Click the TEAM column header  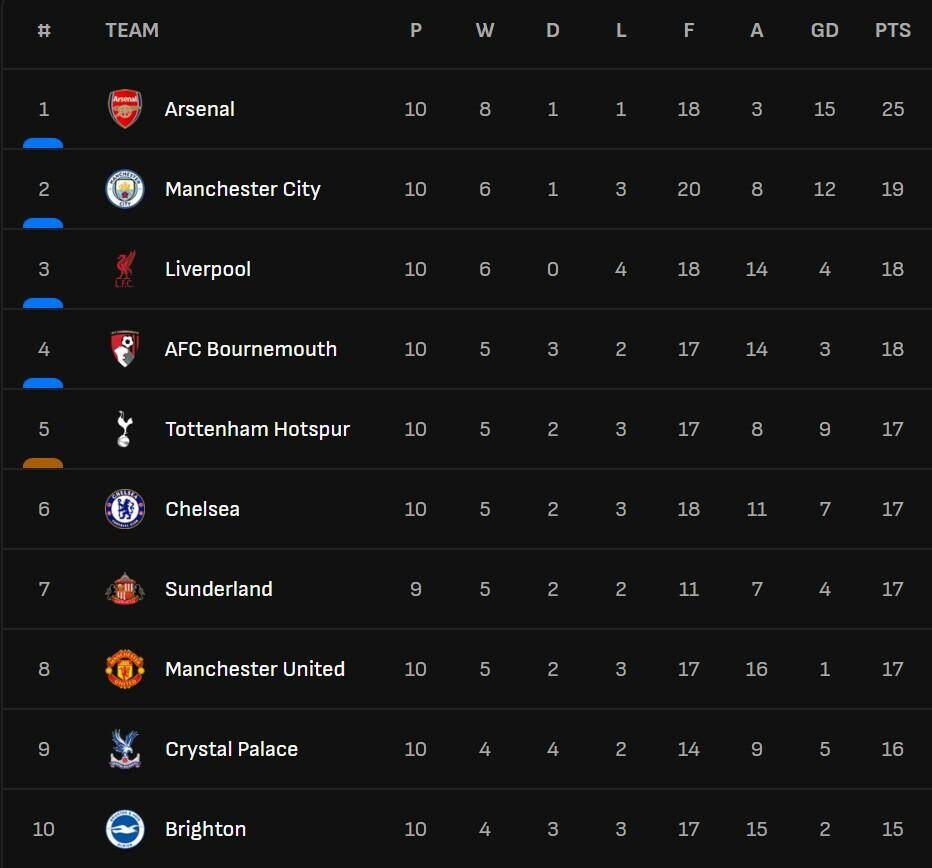pos(132,30)
